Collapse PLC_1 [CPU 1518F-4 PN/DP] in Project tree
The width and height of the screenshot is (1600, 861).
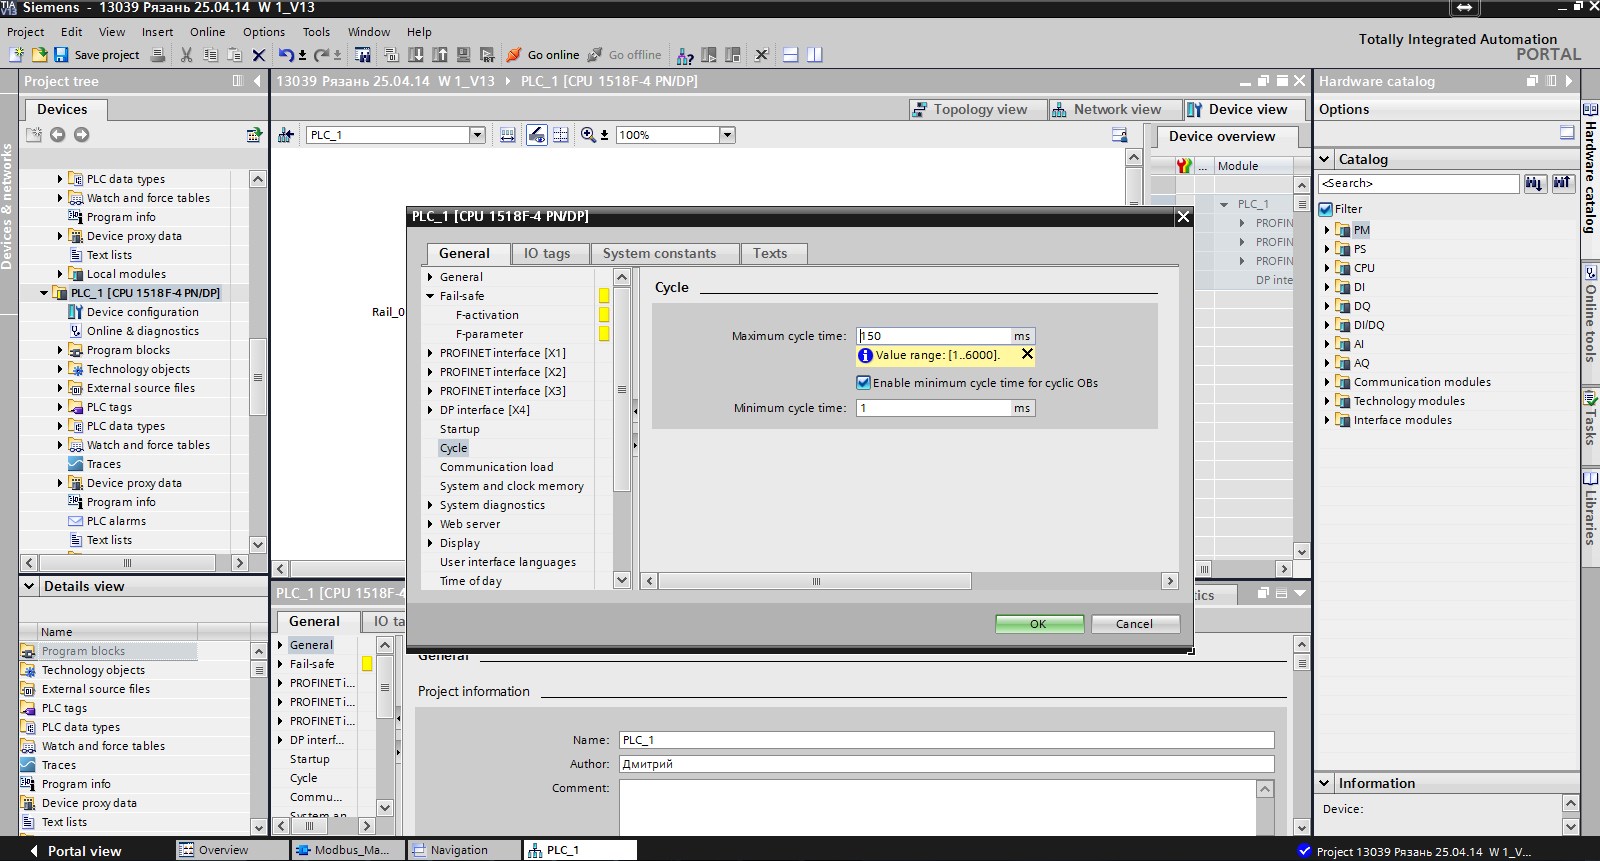point(44,293)
